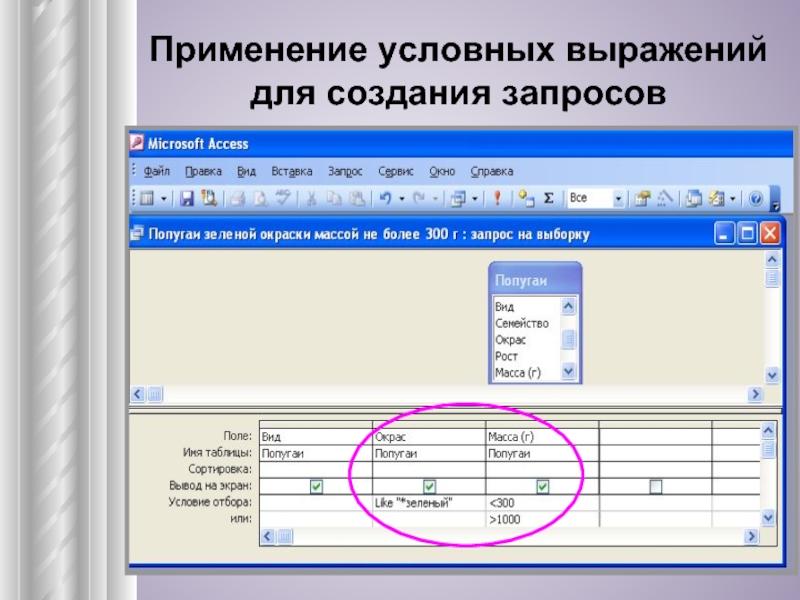
Task: Expand the Query Type dropdown arrow
Action: tap(476, 199)
